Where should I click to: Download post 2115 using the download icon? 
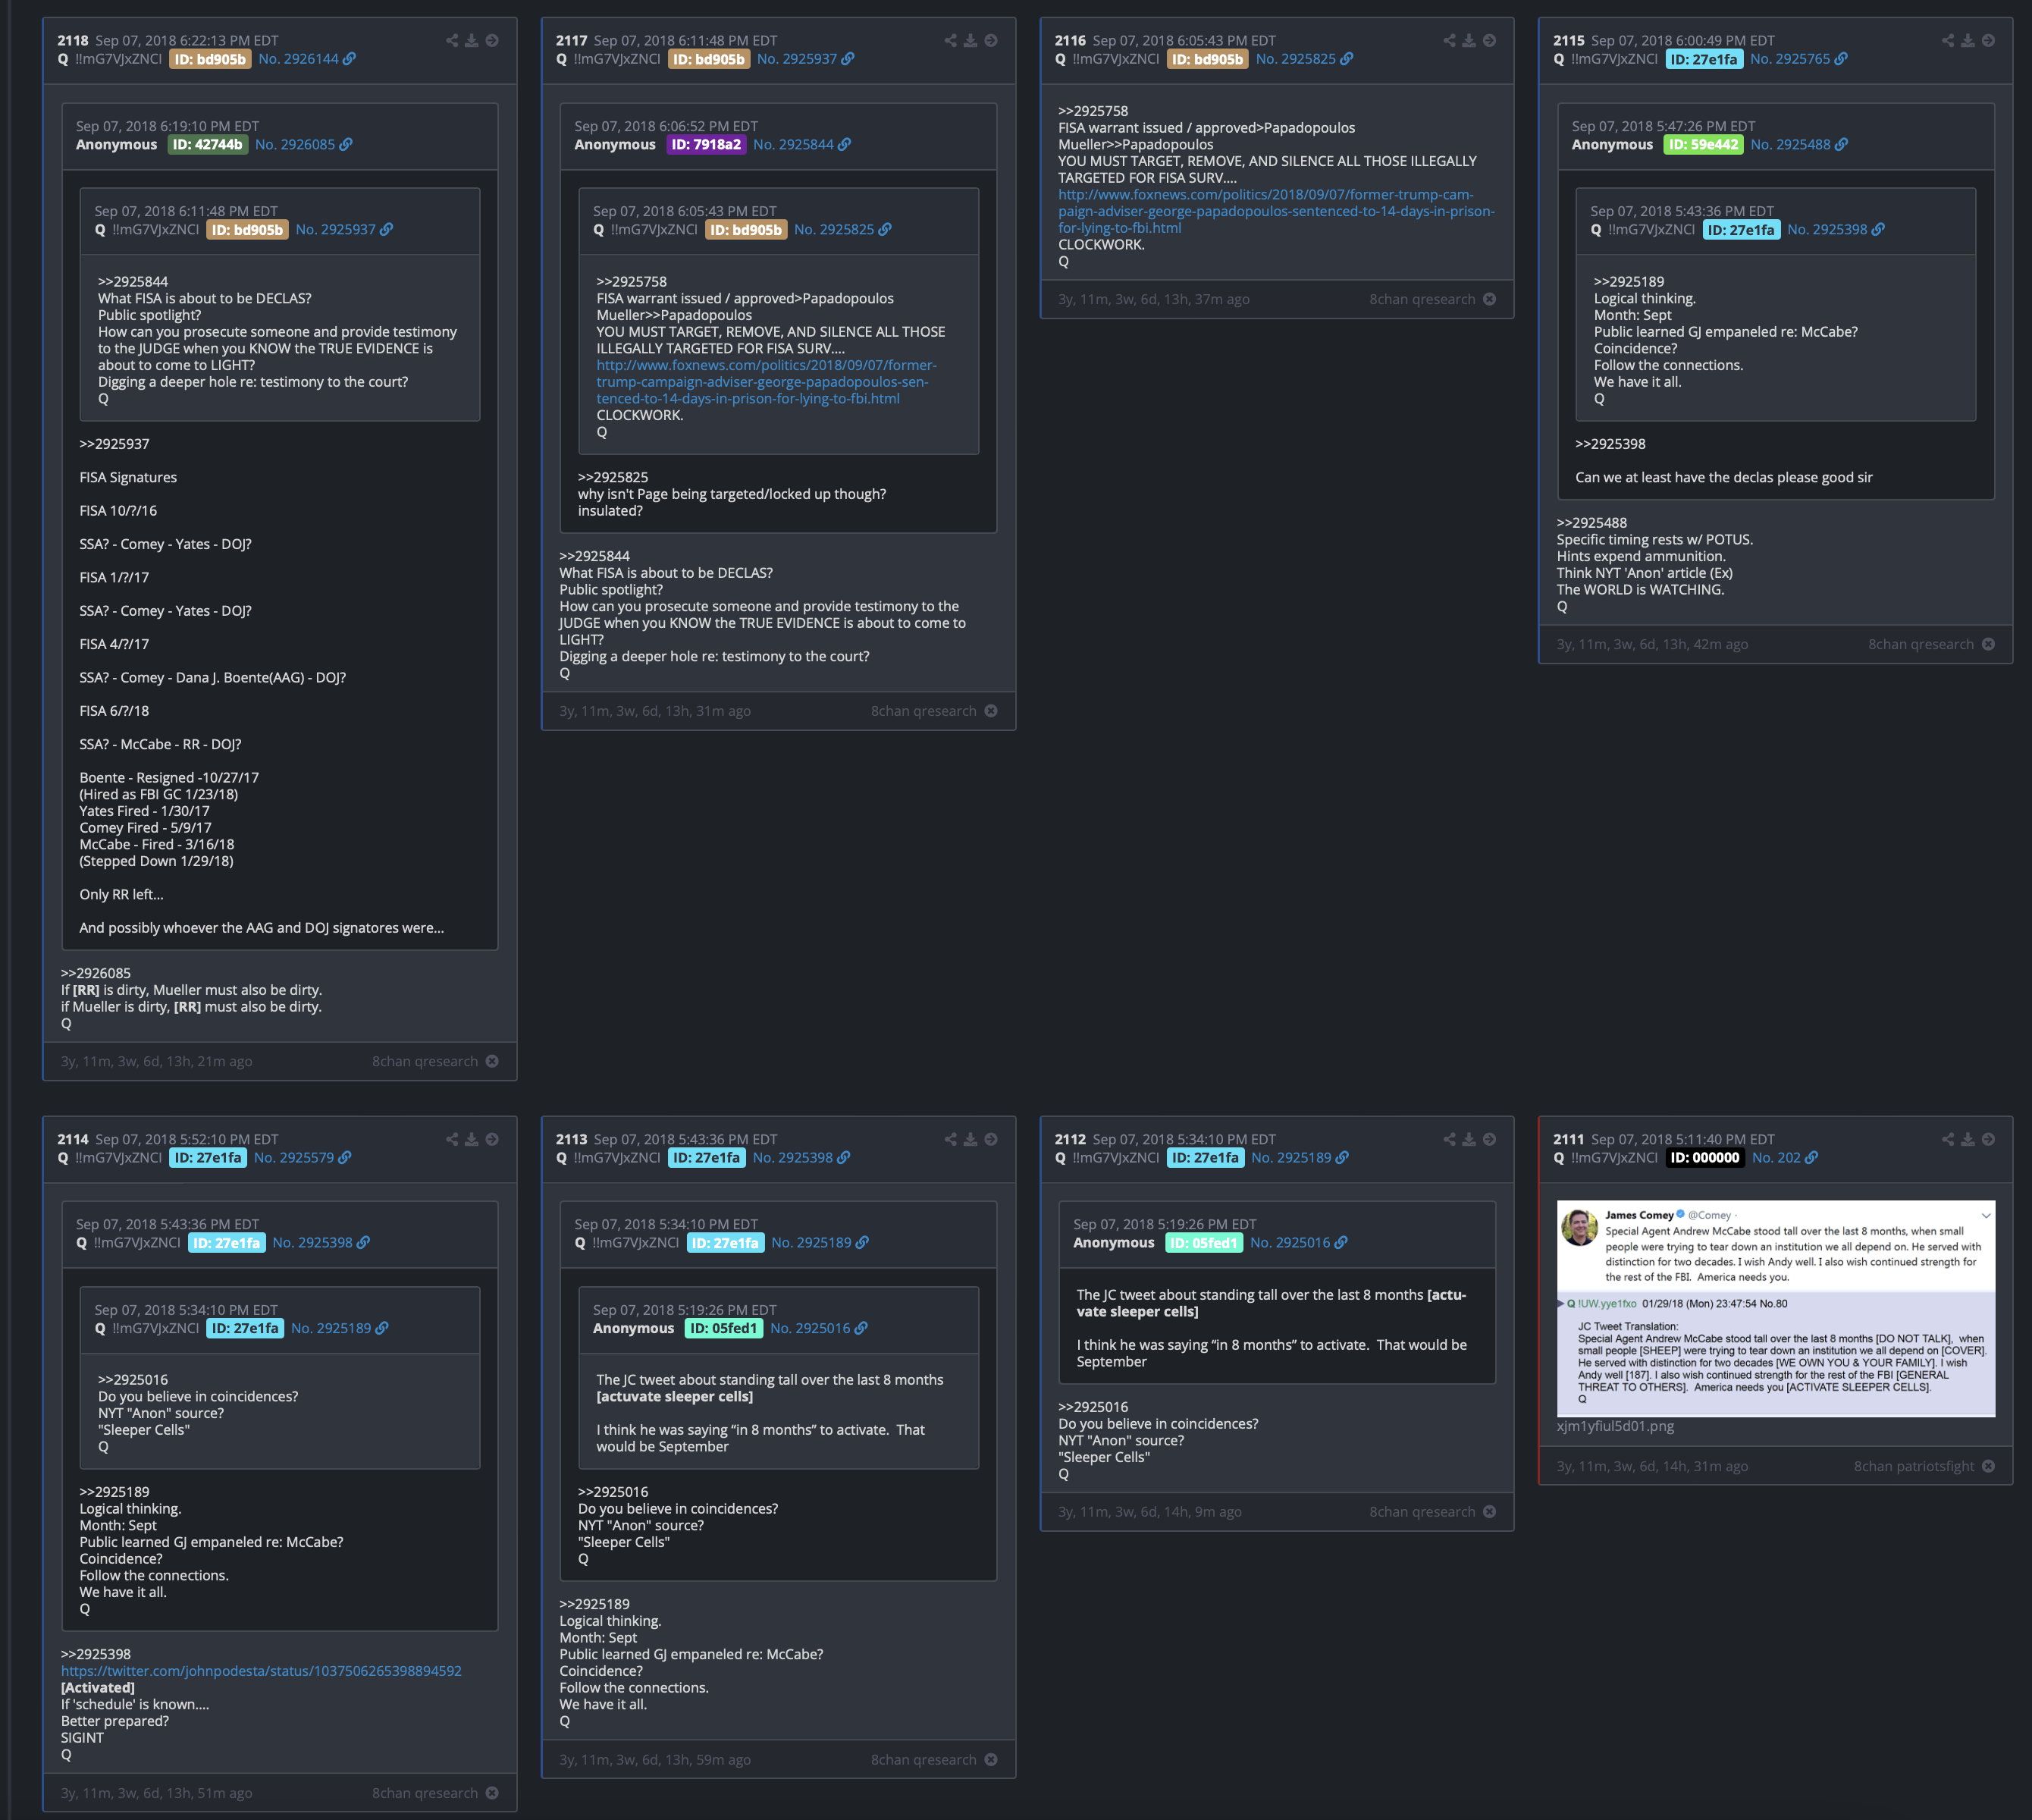[x=1968, y=40]
